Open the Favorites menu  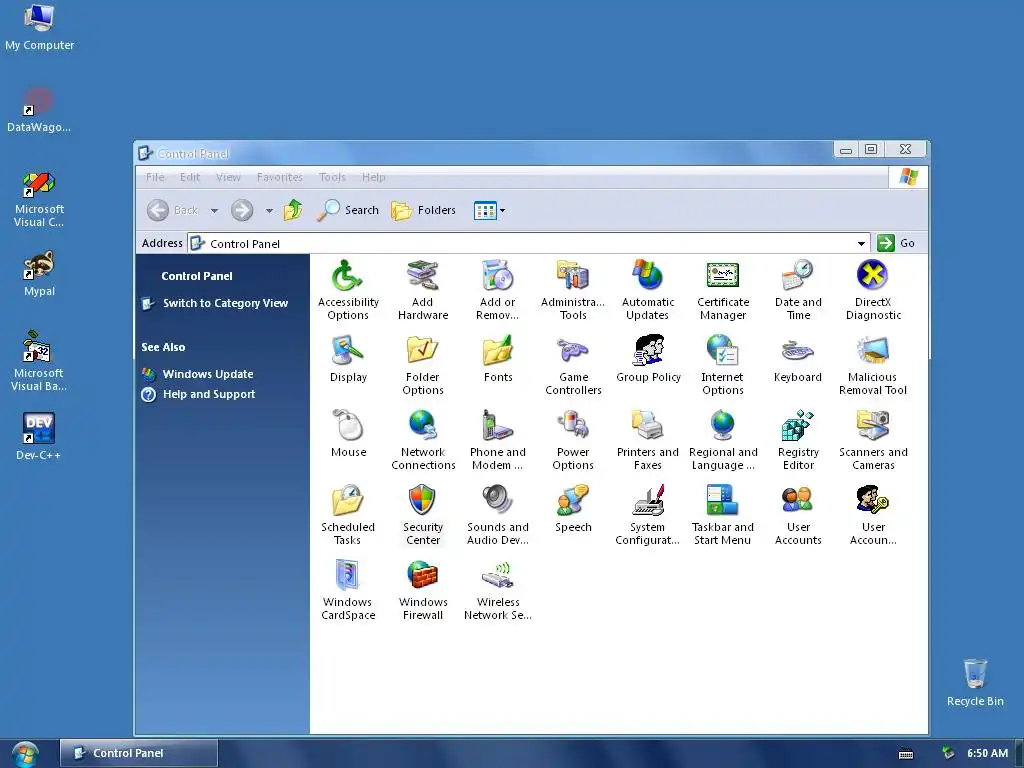(x=280, y=177)
